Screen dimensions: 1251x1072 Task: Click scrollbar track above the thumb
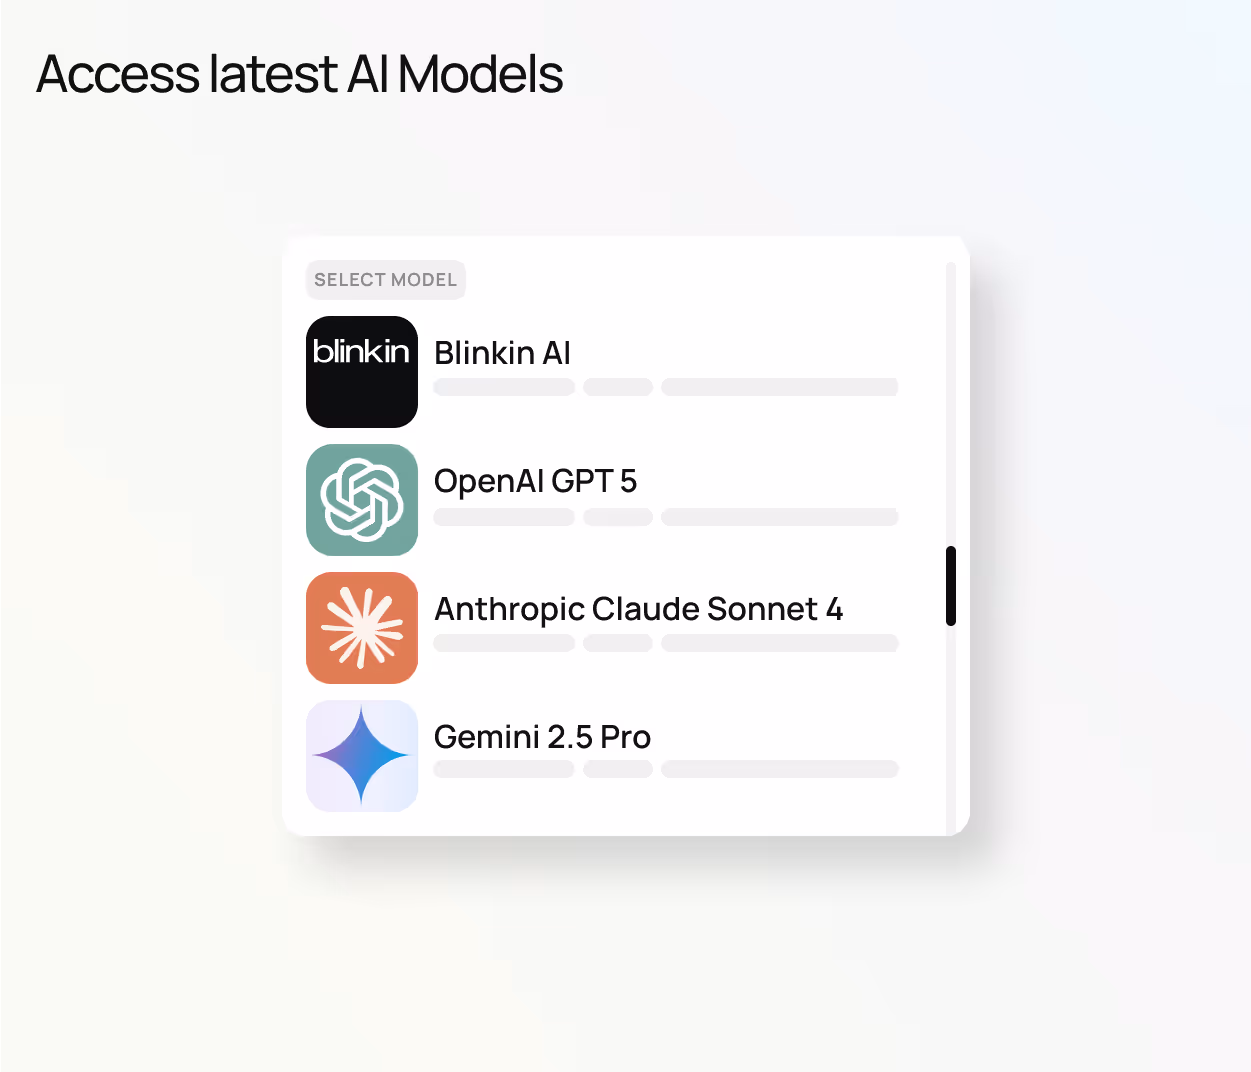tap(951, 404)
